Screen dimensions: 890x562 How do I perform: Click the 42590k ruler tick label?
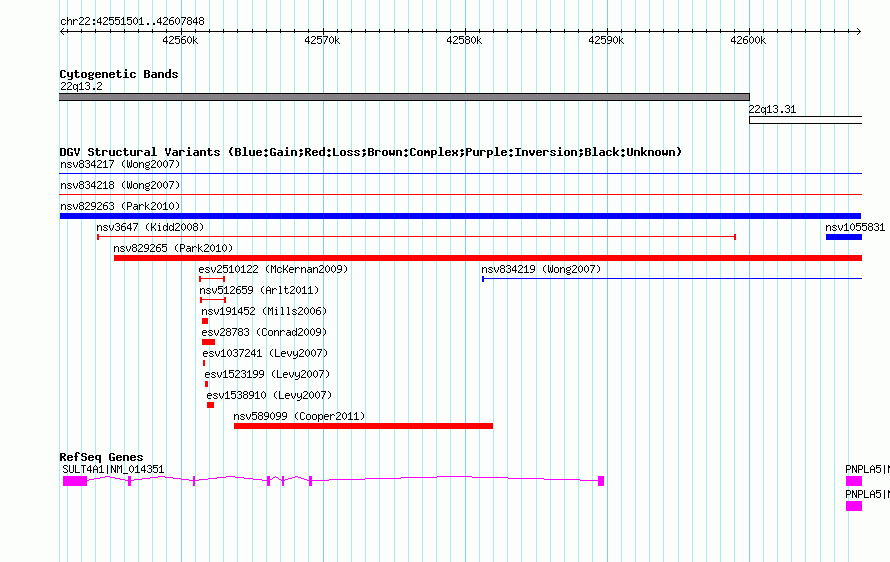[606, 40]
